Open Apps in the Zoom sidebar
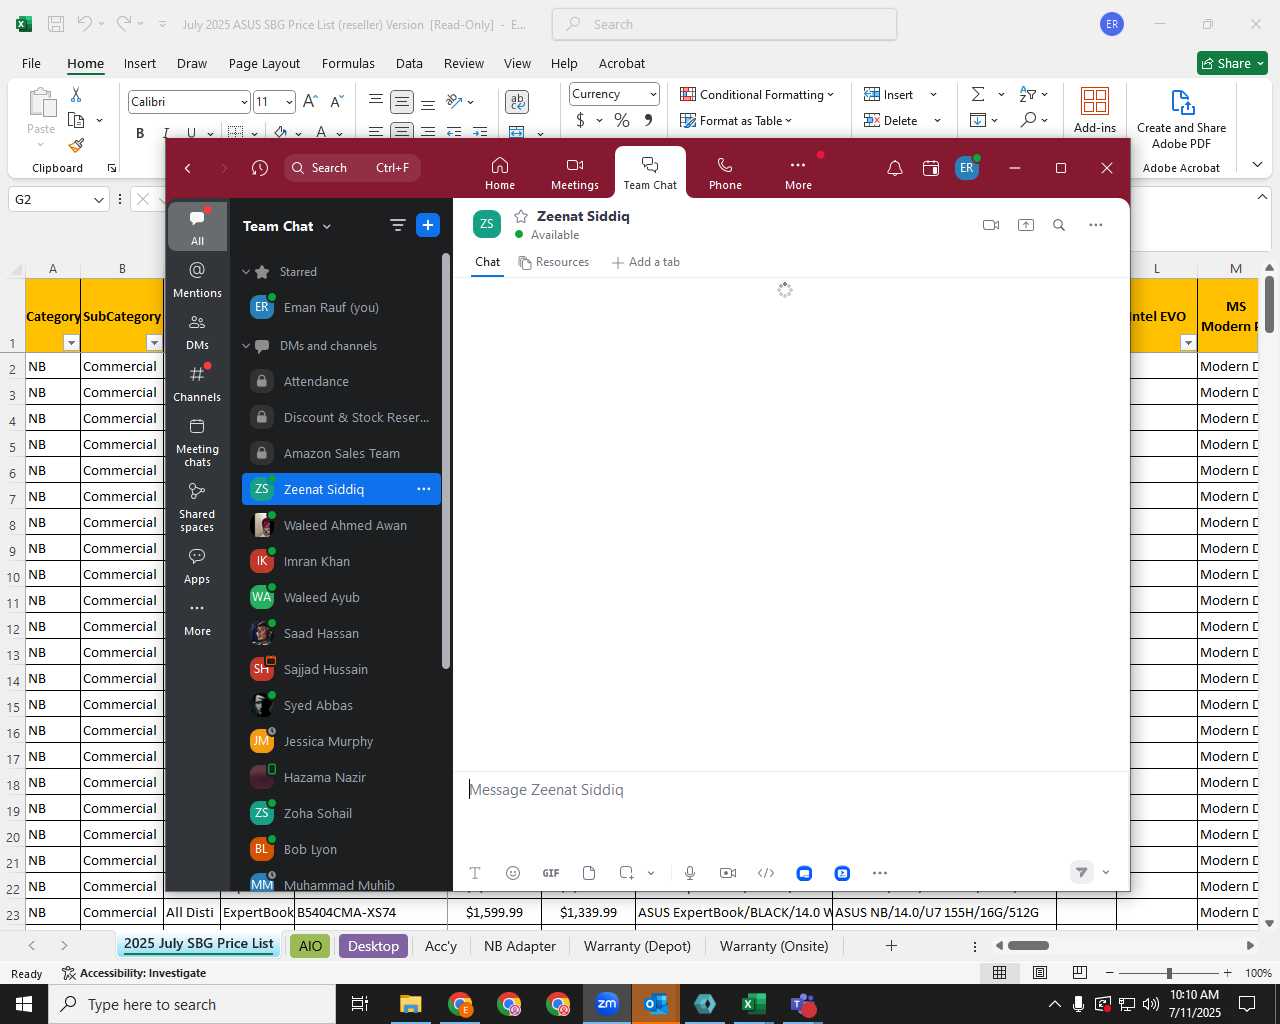 [x=197, y=566]
